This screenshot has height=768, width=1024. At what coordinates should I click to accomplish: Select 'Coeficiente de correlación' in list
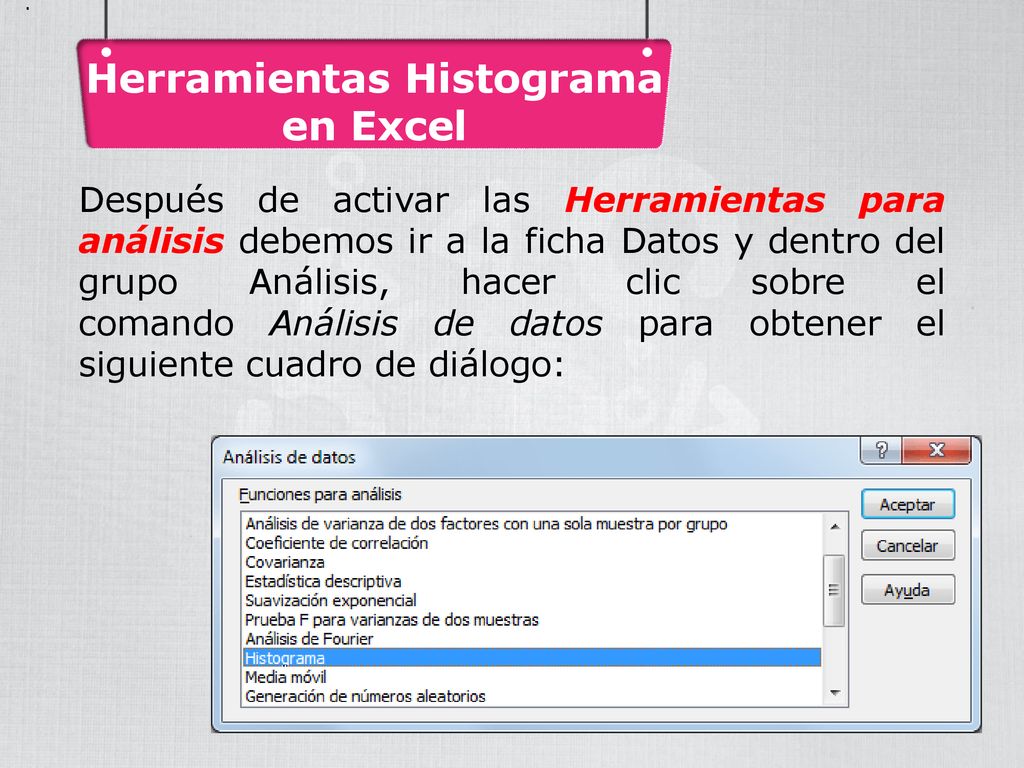[532, 543]
